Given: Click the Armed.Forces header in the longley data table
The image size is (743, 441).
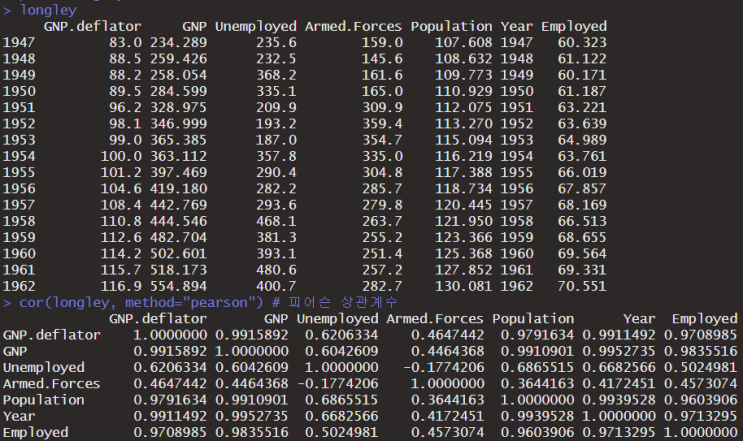Looking at the screenshot, I should click(x=353, y=27).
